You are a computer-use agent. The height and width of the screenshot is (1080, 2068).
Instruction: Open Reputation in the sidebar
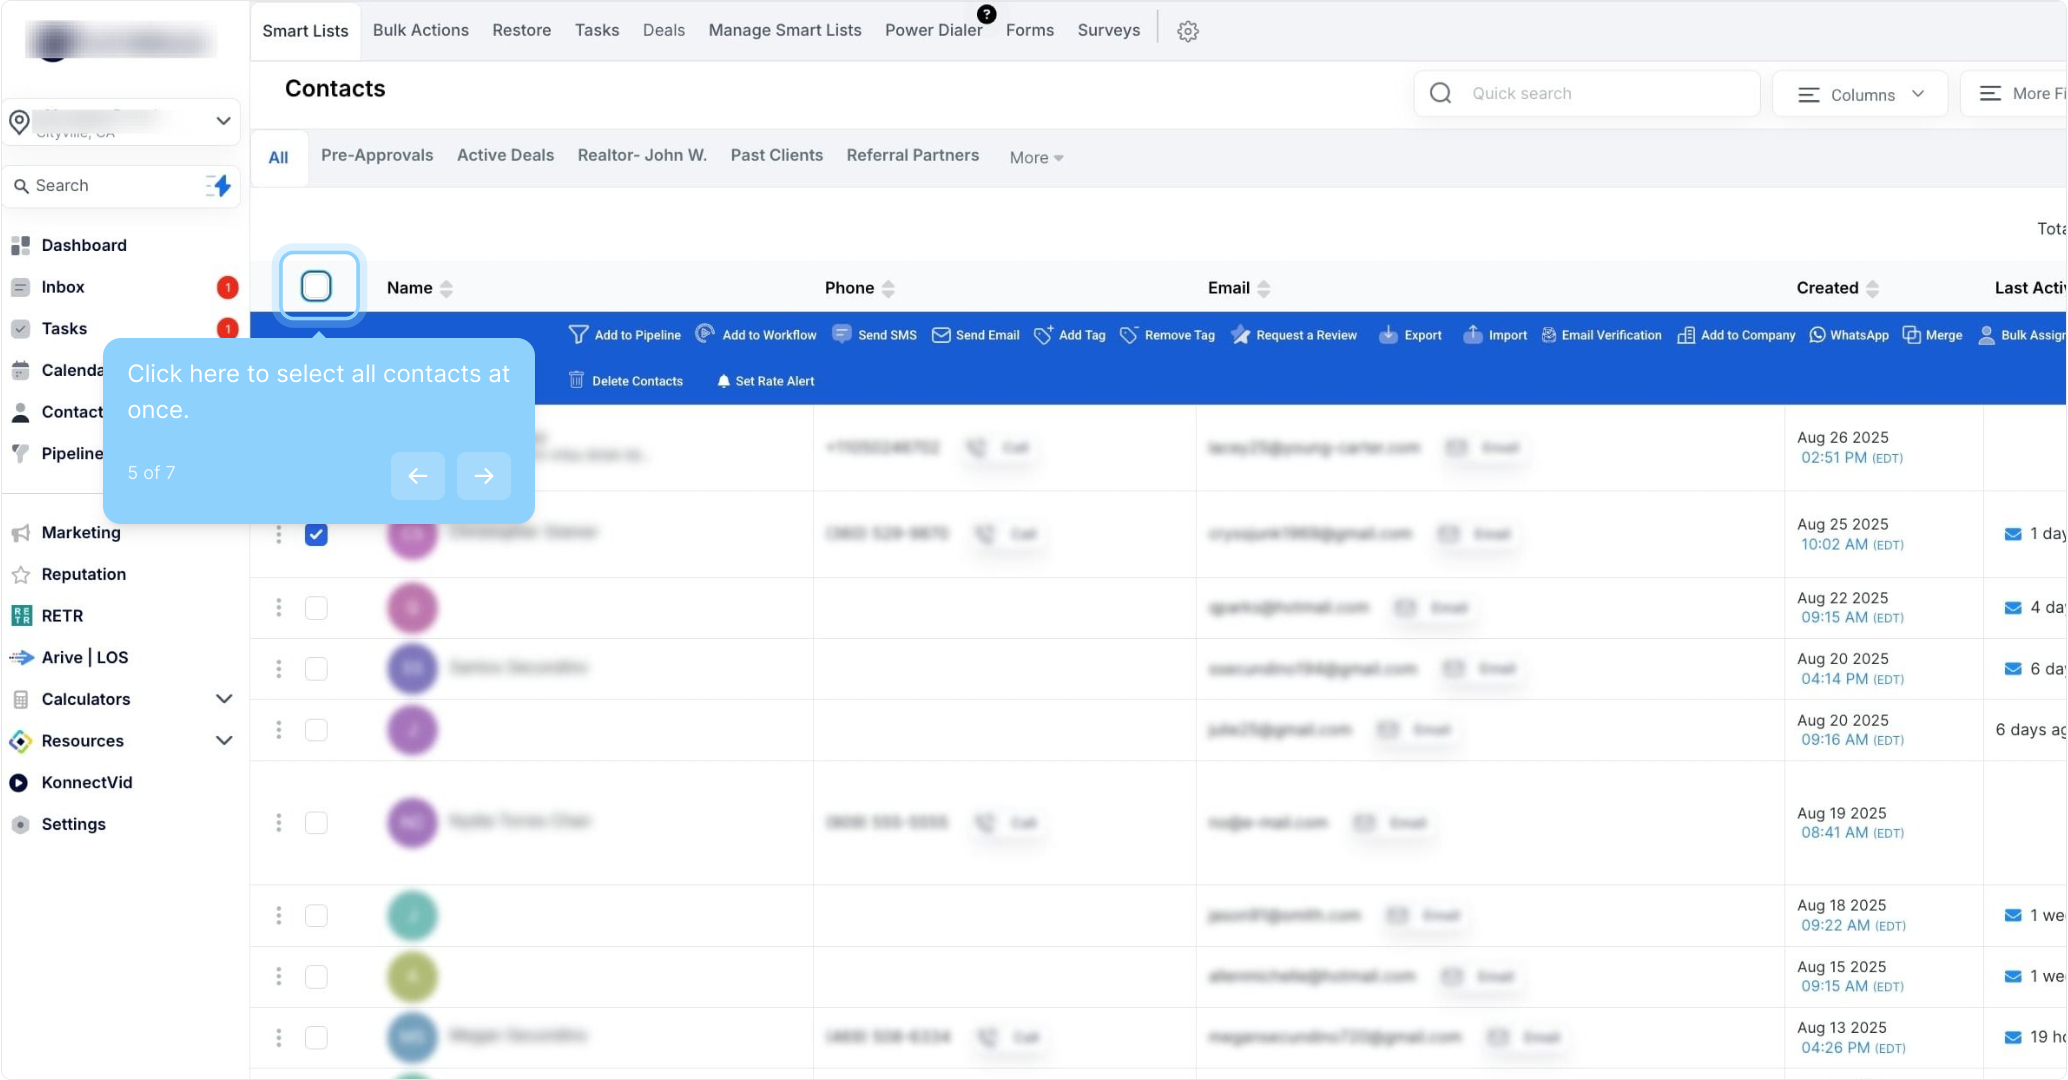(83, 574)
